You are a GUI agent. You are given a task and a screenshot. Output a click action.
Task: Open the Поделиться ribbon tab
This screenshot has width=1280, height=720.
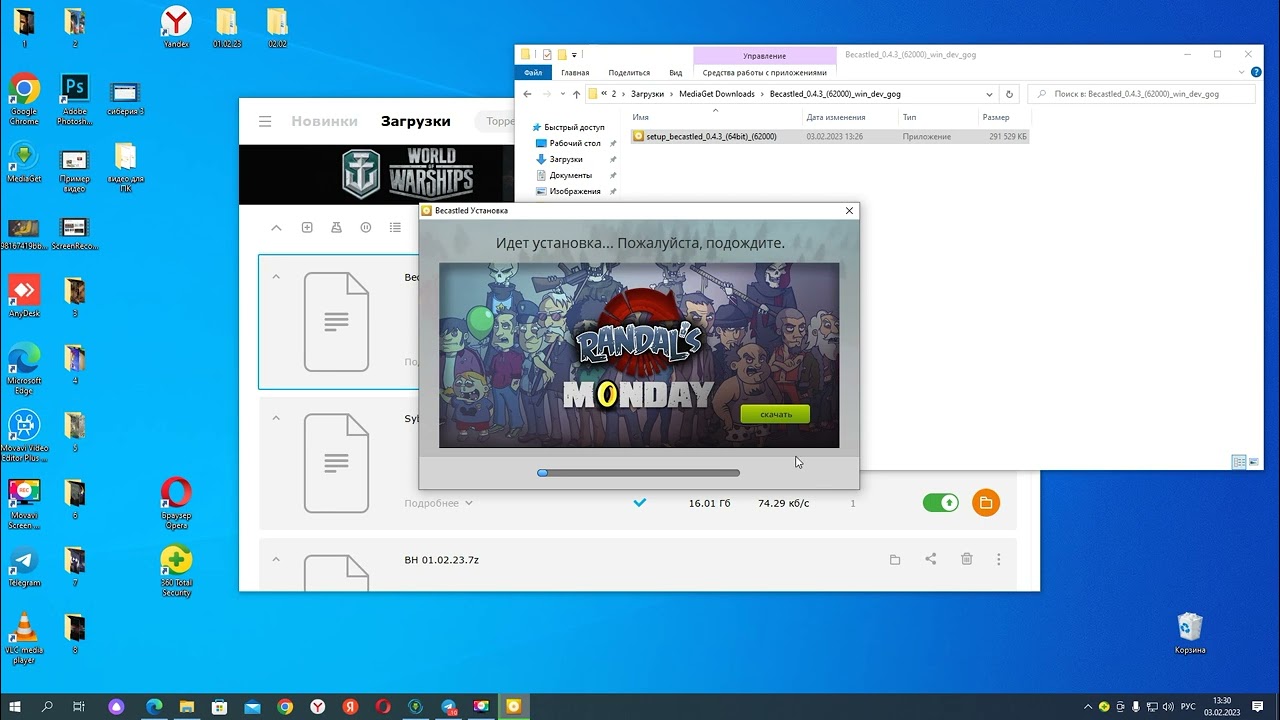[629, 72]
